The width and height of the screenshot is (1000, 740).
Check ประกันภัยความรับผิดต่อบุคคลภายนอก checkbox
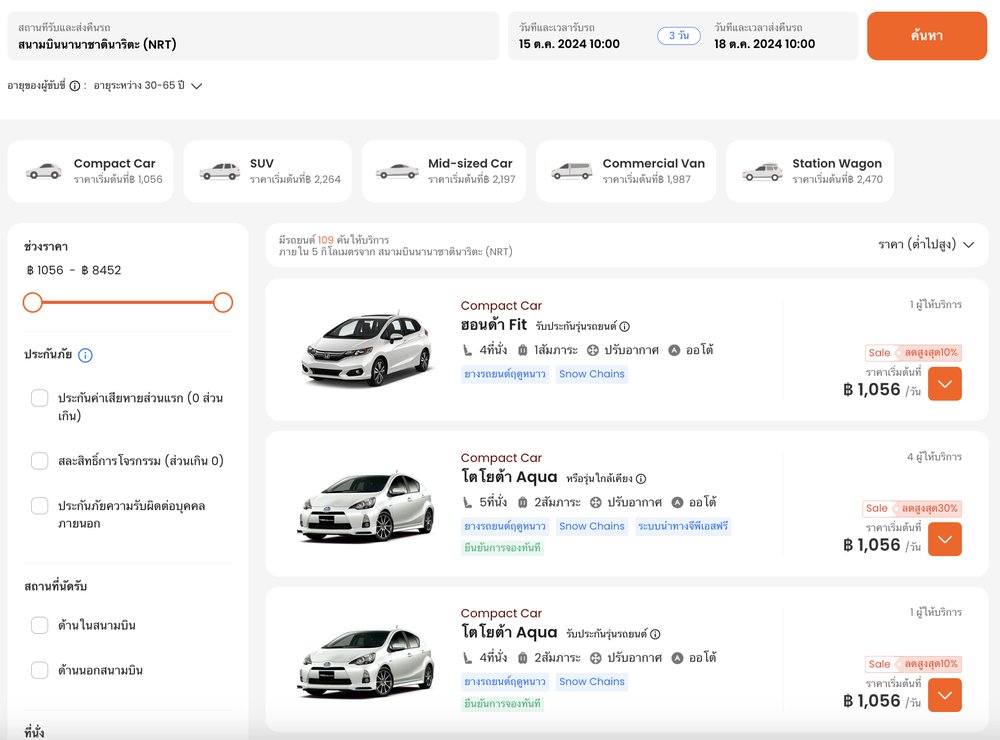[40, 506]
